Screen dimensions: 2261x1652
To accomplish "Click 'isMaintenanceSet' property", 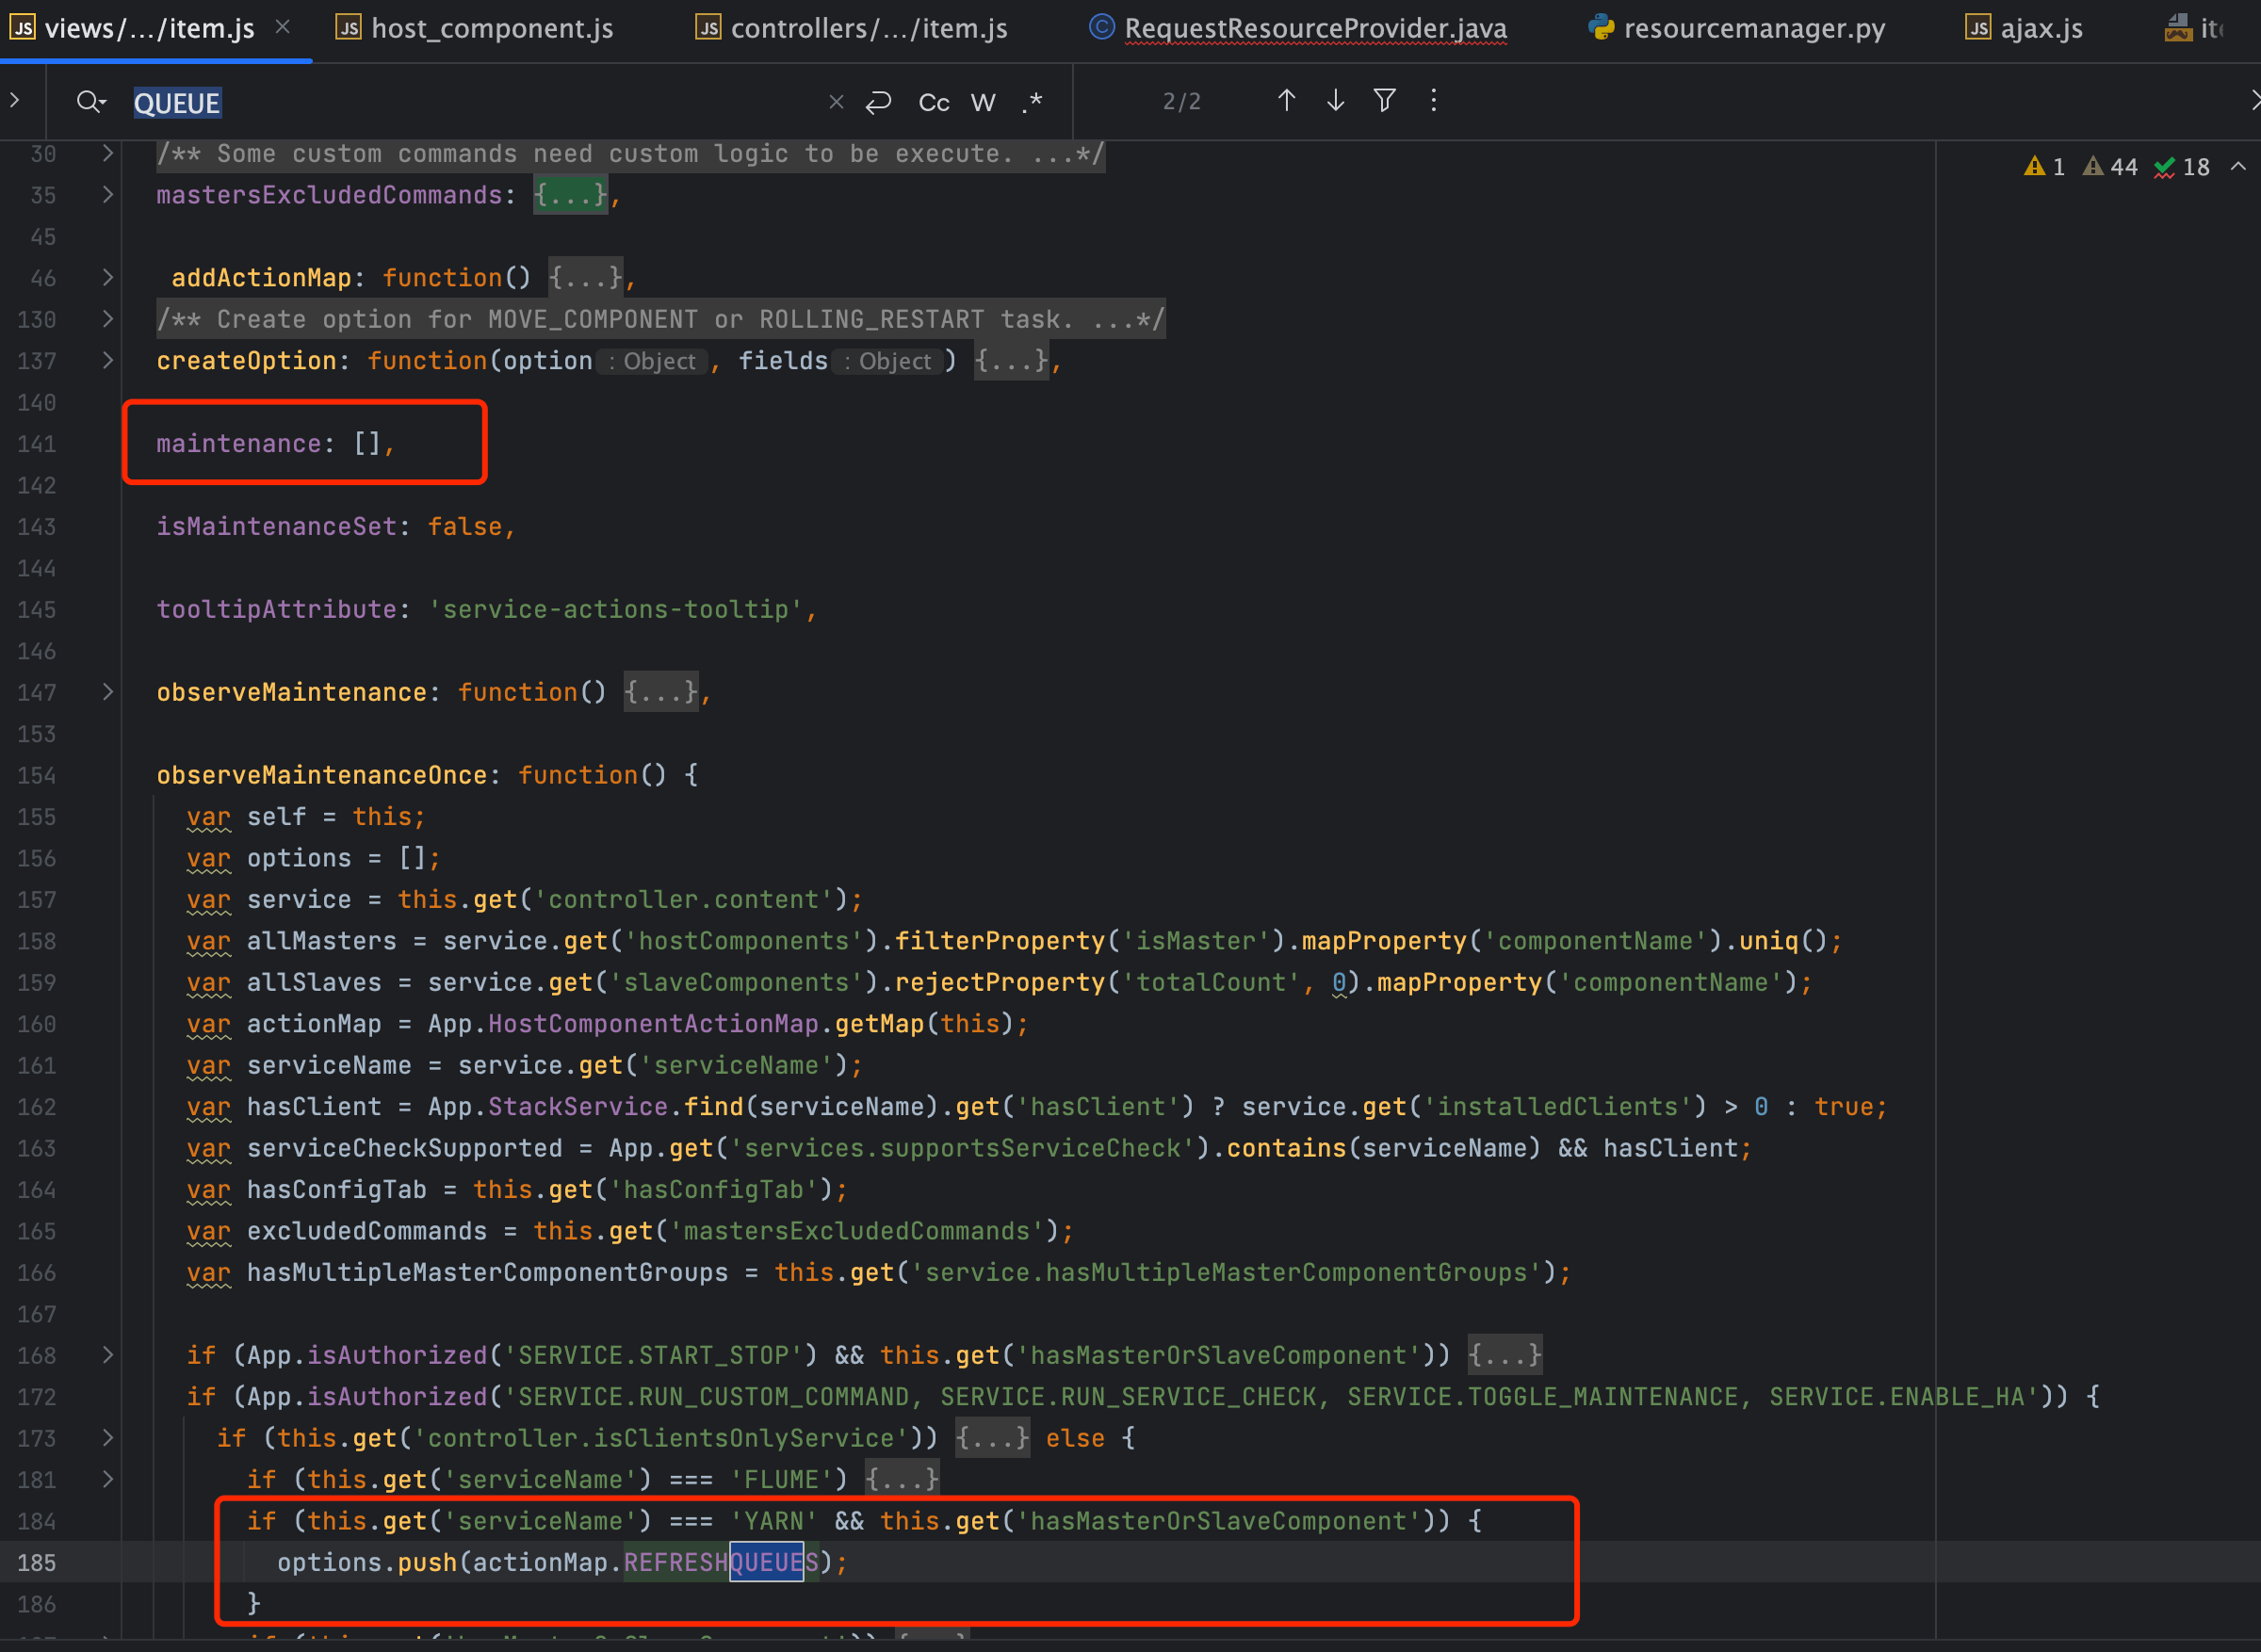I will [x=276, y=526].
